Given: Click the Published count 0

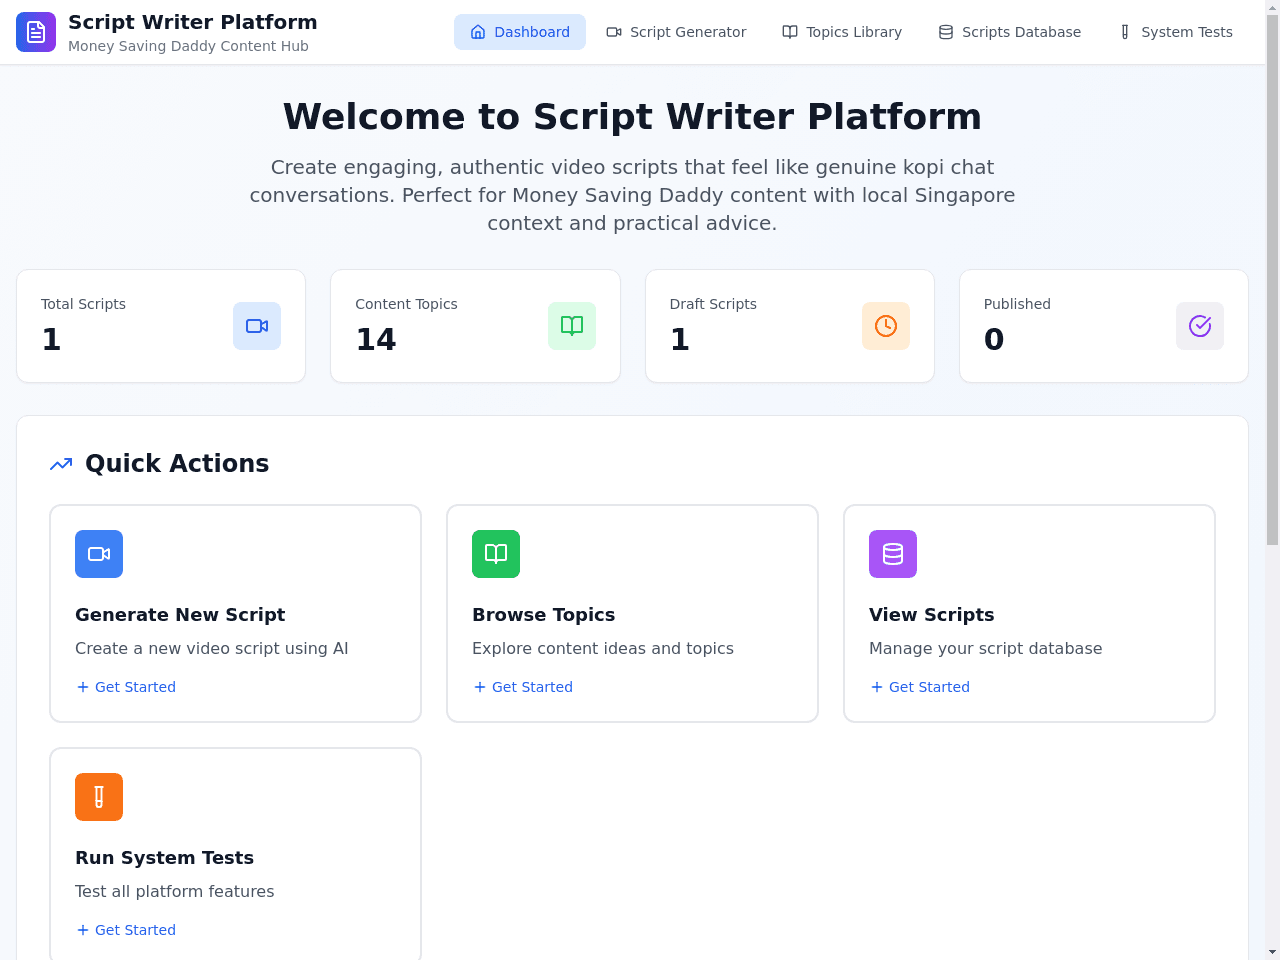Looking at the screenshot, I should click(x=994, y=340).
